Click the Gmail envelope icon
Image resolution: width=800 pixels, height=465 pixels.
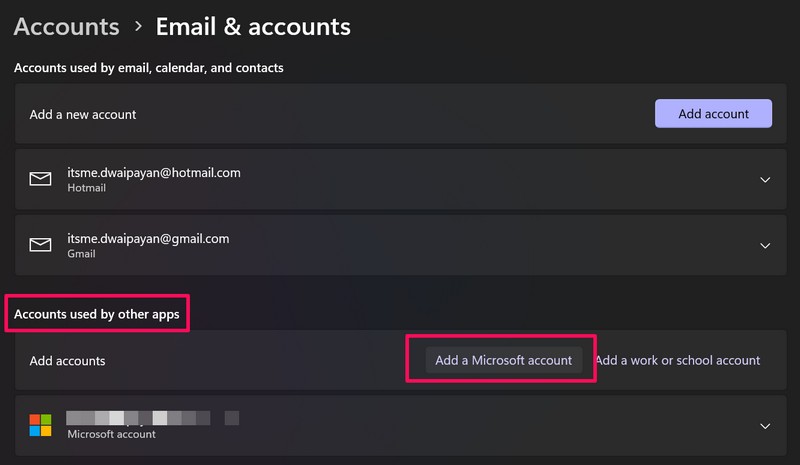pos(40,246)
